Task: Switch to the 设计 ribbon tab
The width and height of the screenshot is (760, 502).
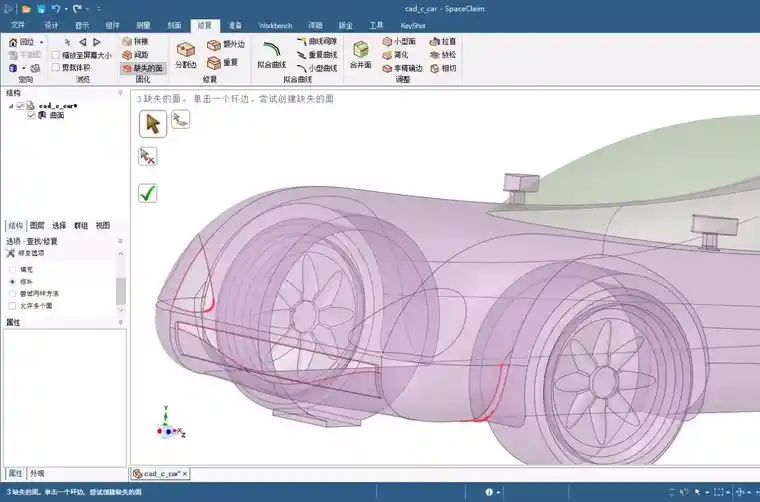Action: pos(51,25)
